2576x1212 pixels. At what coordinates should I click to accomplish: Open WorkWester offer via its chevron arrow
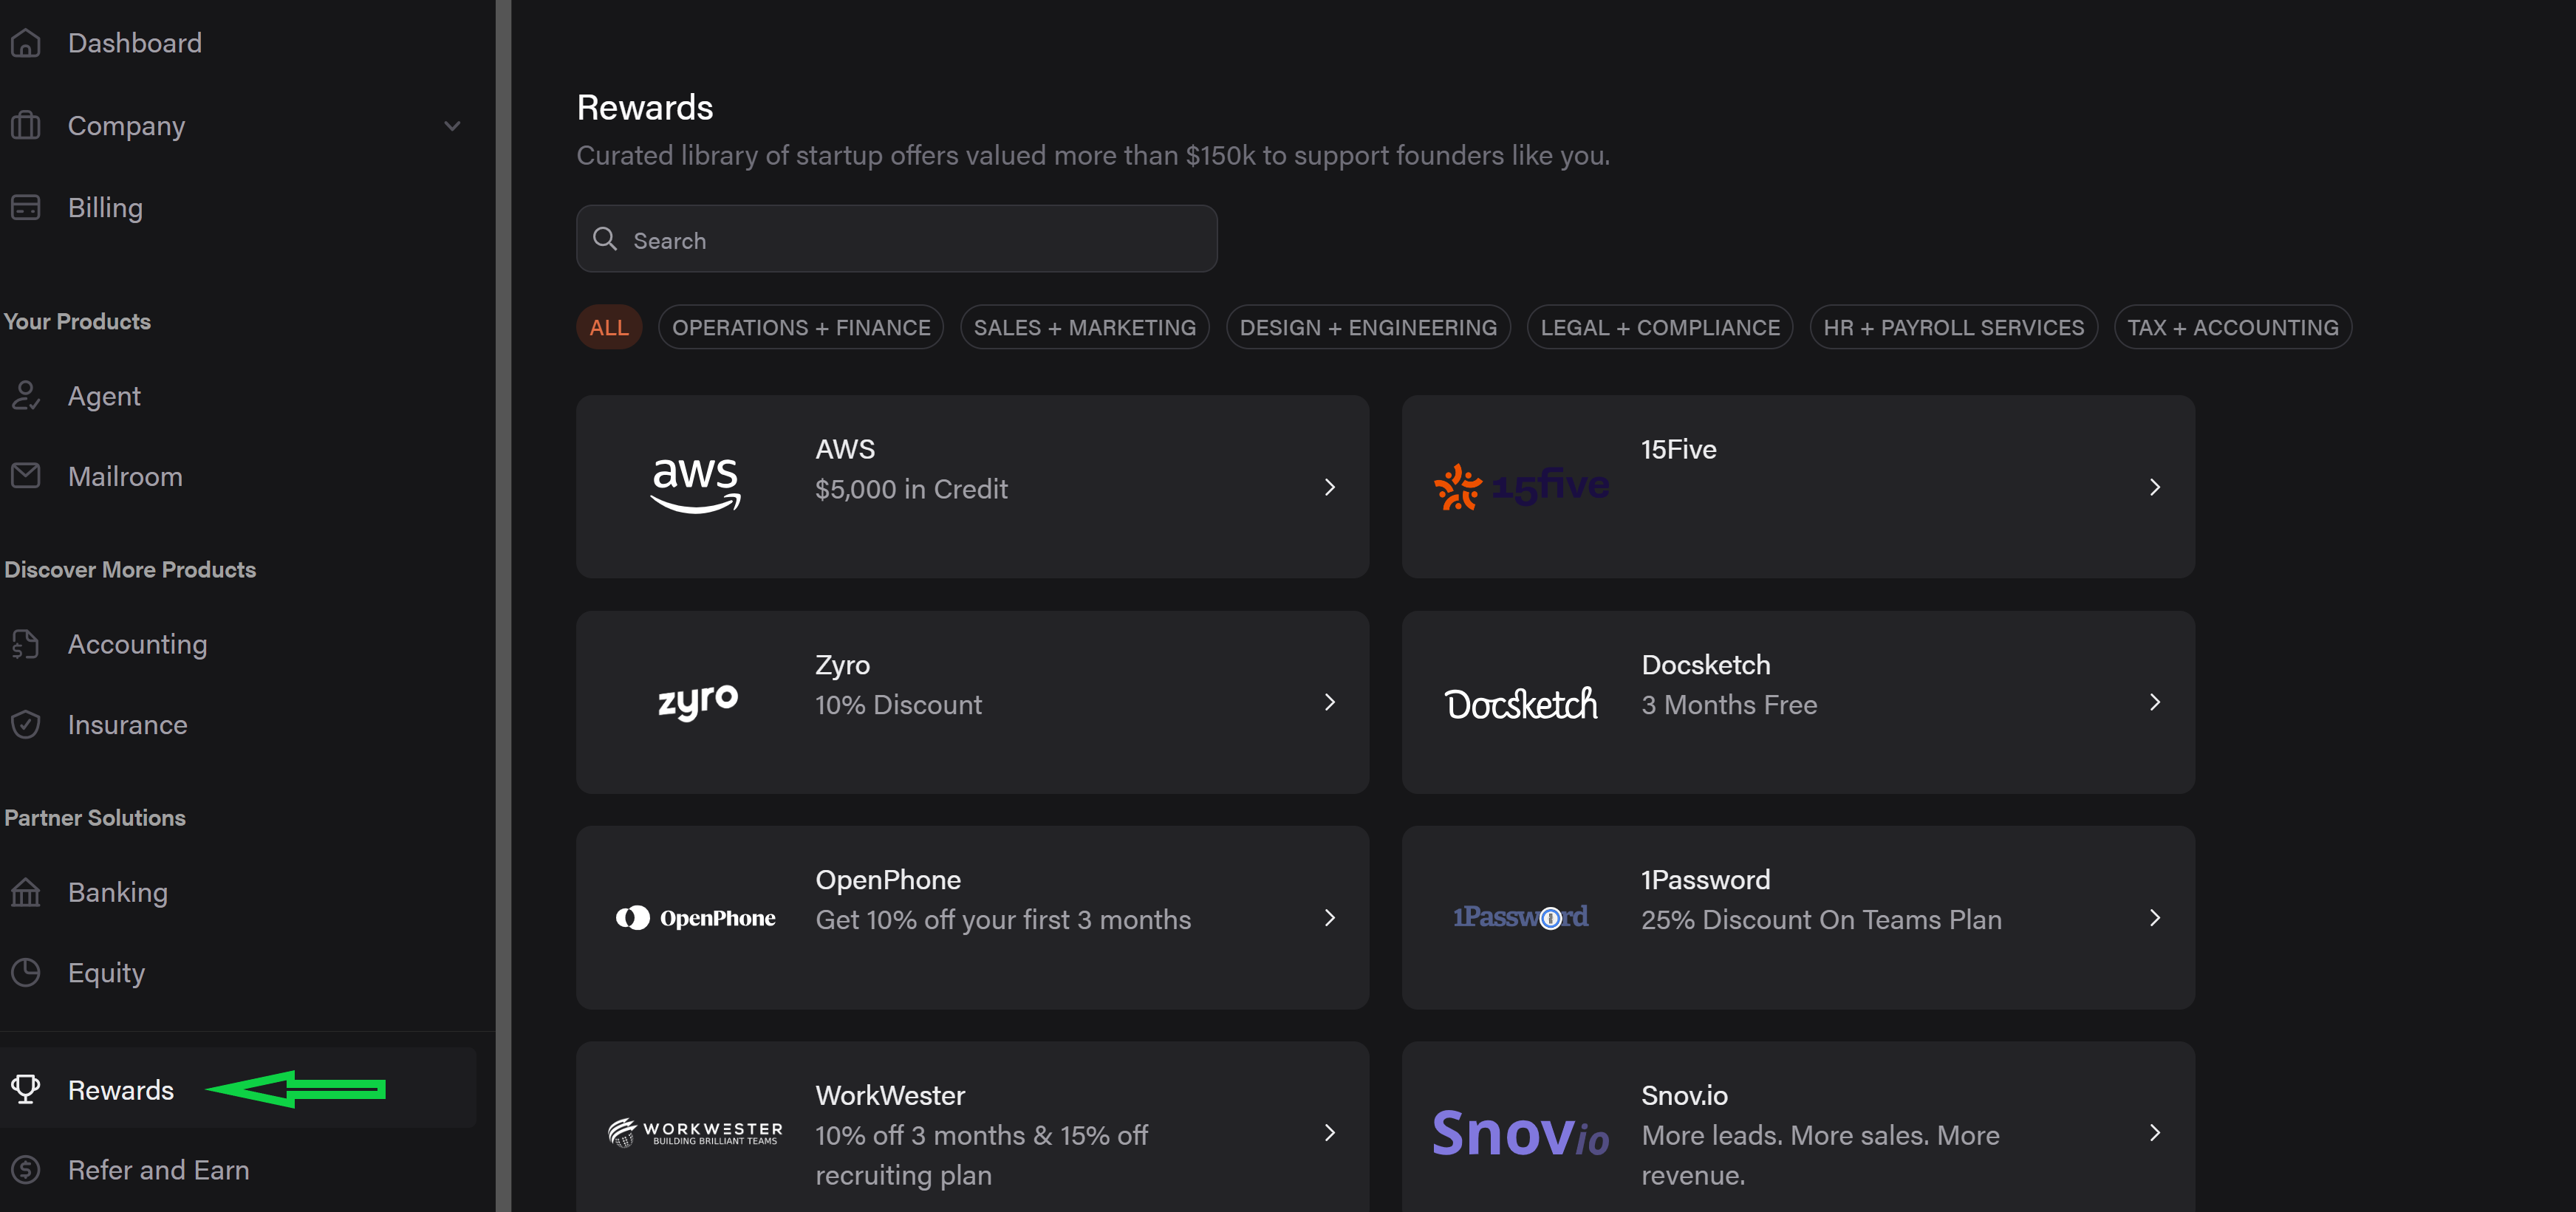tap(1330, 1133)
